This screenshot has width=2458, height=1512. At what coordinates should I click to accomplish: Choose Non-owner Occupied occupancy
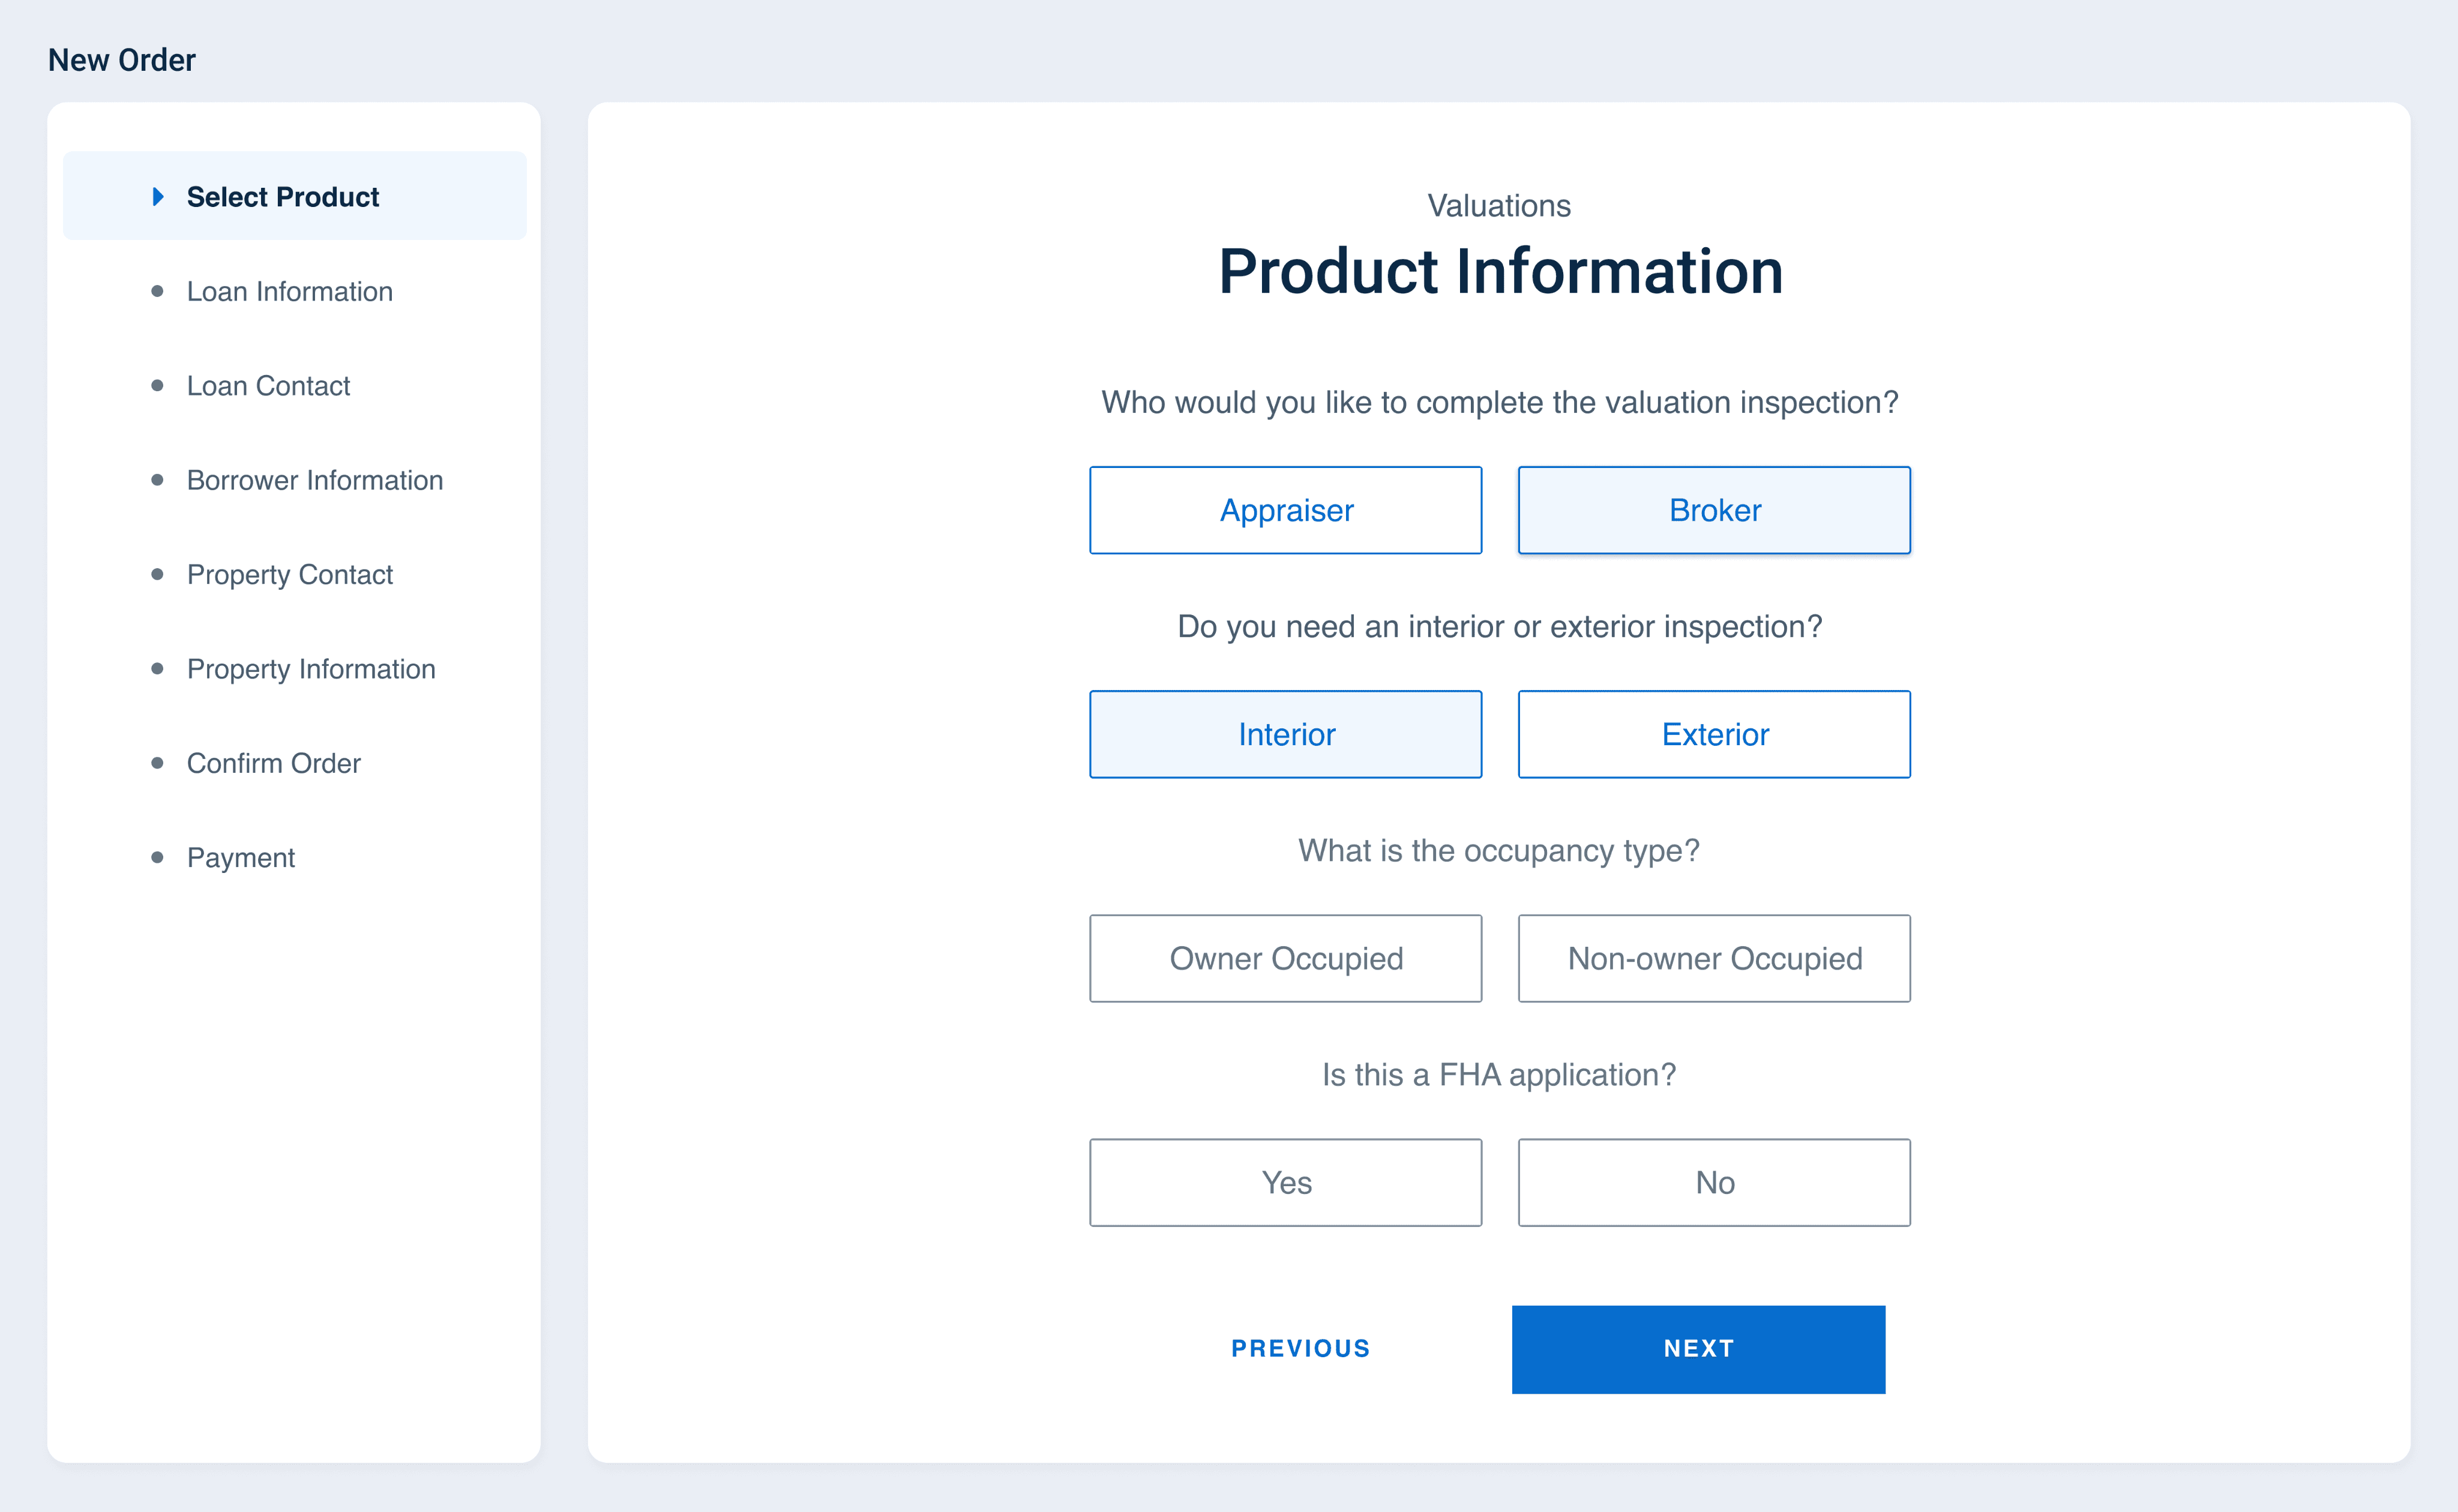1713,958
